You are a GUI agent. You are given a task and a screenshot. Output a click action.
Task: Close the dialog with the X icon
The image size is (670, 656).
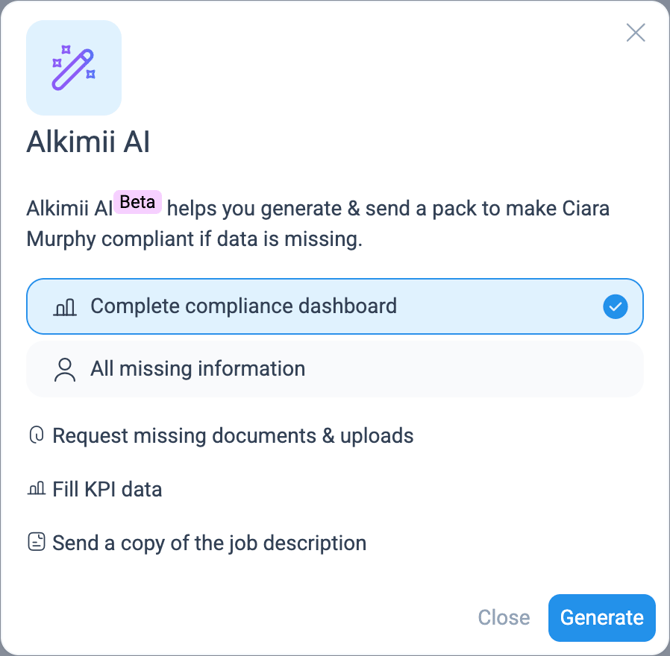point(635,33)
